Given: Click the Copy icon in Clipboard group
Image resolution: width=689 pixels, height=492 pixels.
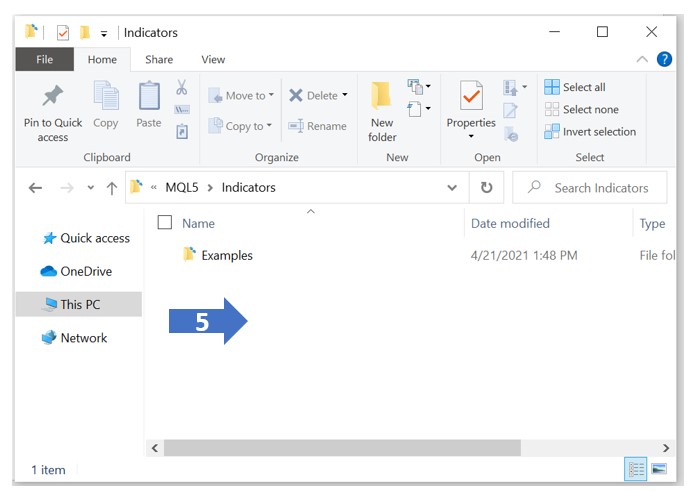Looking at the screenshot, I should 105,98.
